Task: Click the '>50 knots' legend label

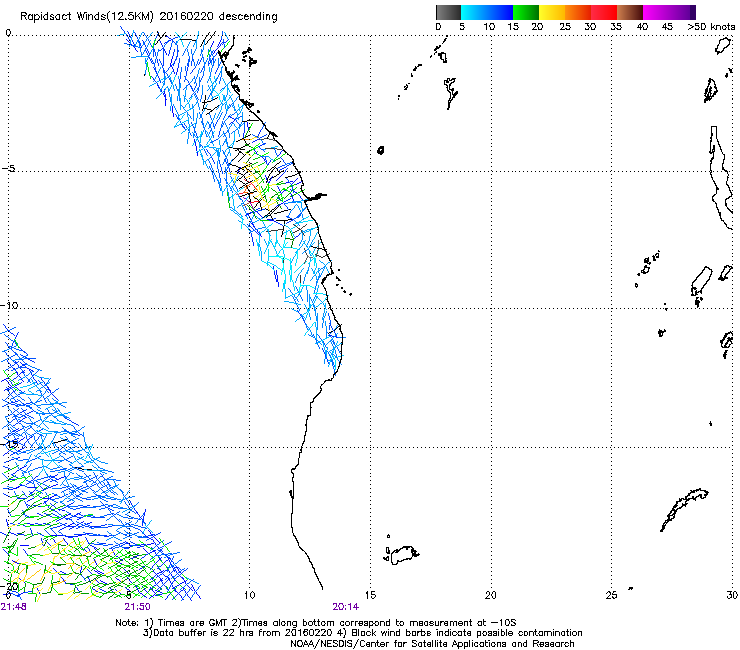Action: 711,27
